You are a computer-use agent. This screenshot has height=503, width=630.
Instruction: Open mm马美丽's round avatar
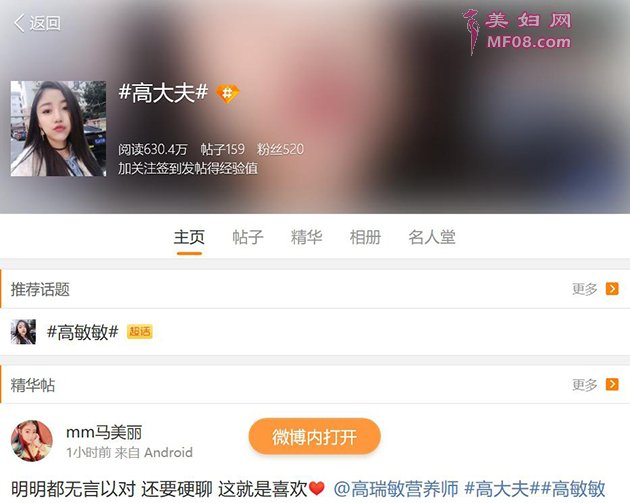(x=32, y=441)
